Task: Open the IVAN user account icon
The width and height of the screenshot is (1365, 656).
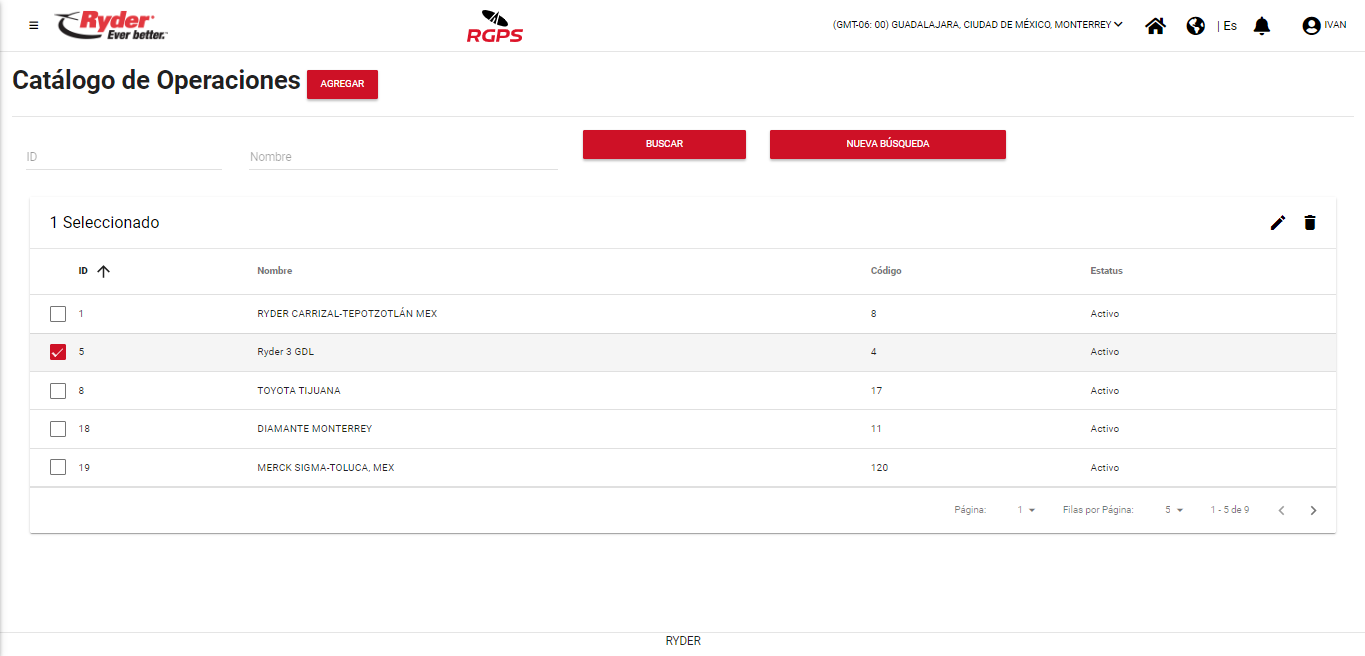Action: click(x=1311, y=26)
